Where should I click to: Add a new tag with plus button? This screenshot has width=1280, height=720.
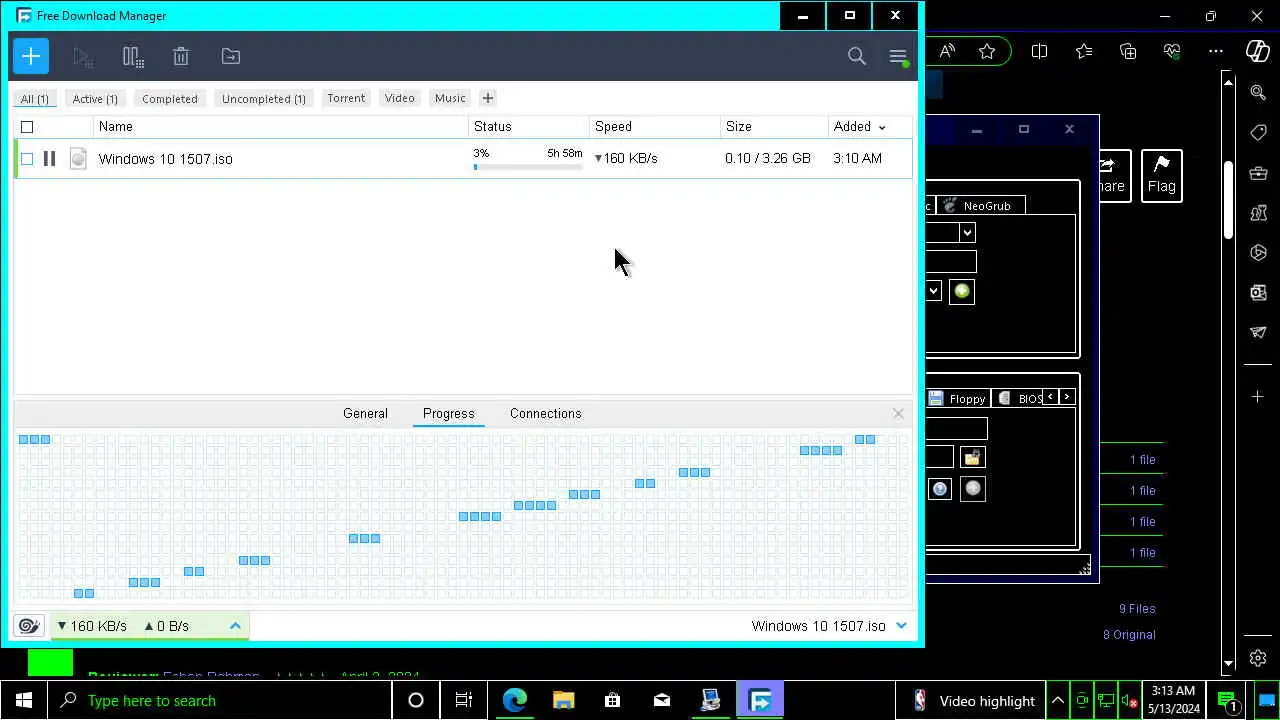488,98
